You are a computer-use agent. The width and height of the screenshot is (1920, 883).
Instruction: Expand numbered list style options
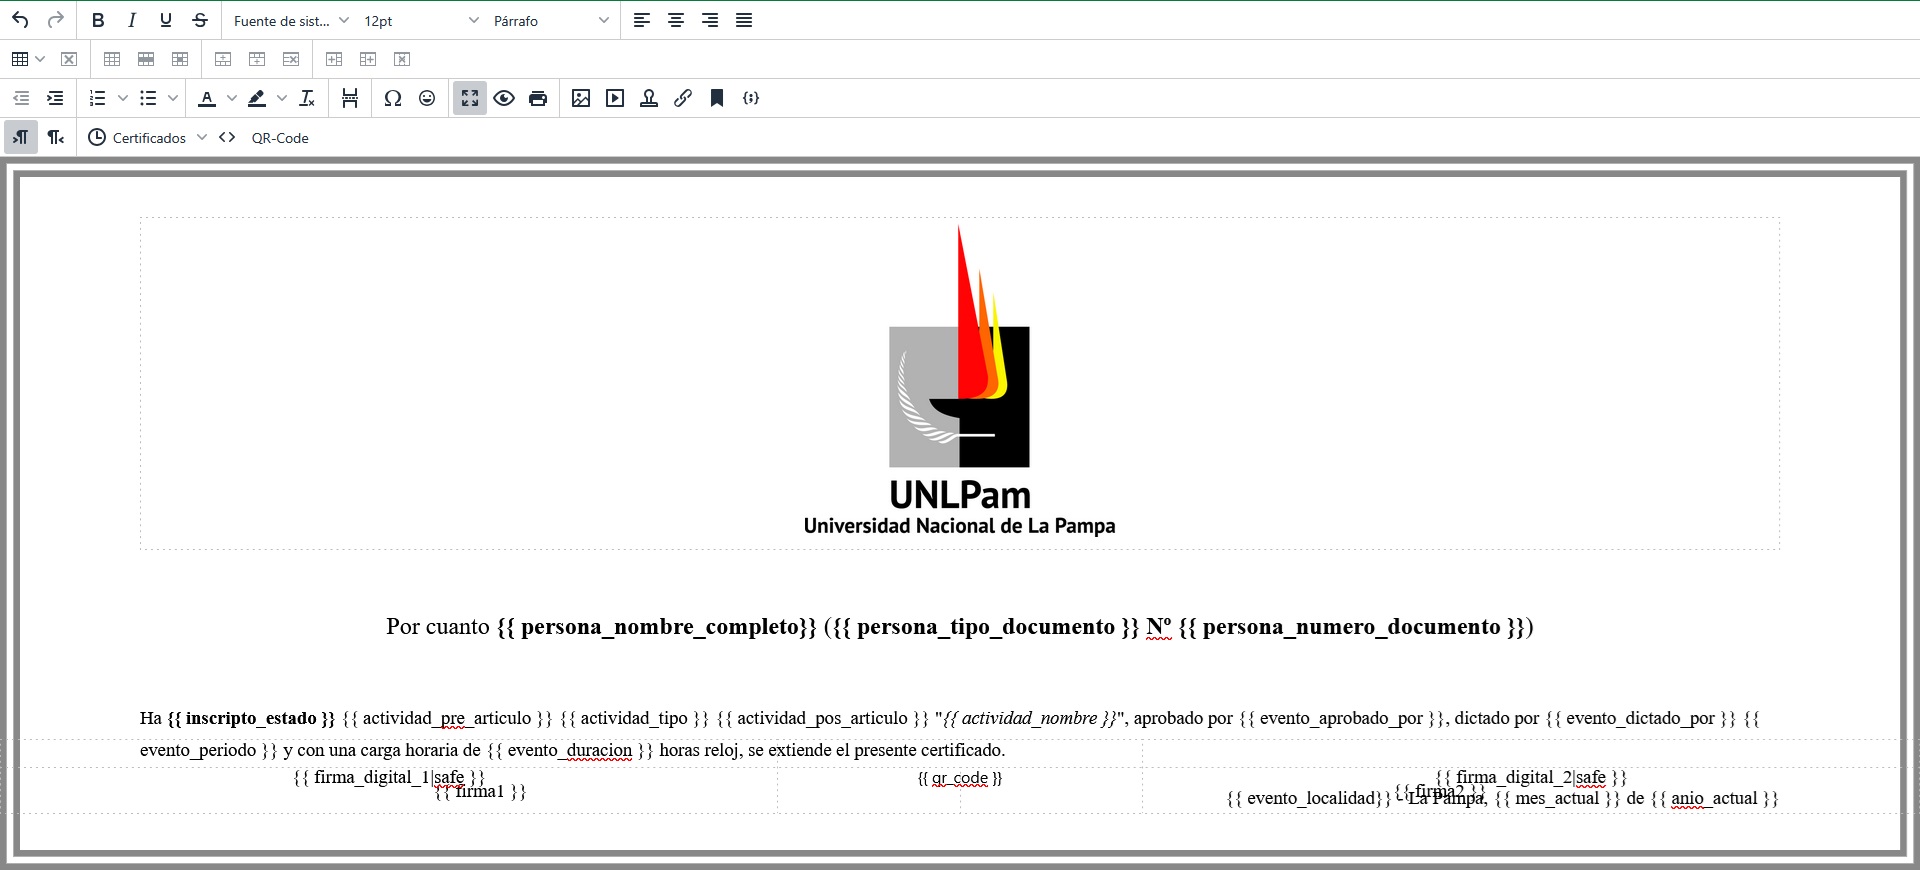[x=123, y=98]
